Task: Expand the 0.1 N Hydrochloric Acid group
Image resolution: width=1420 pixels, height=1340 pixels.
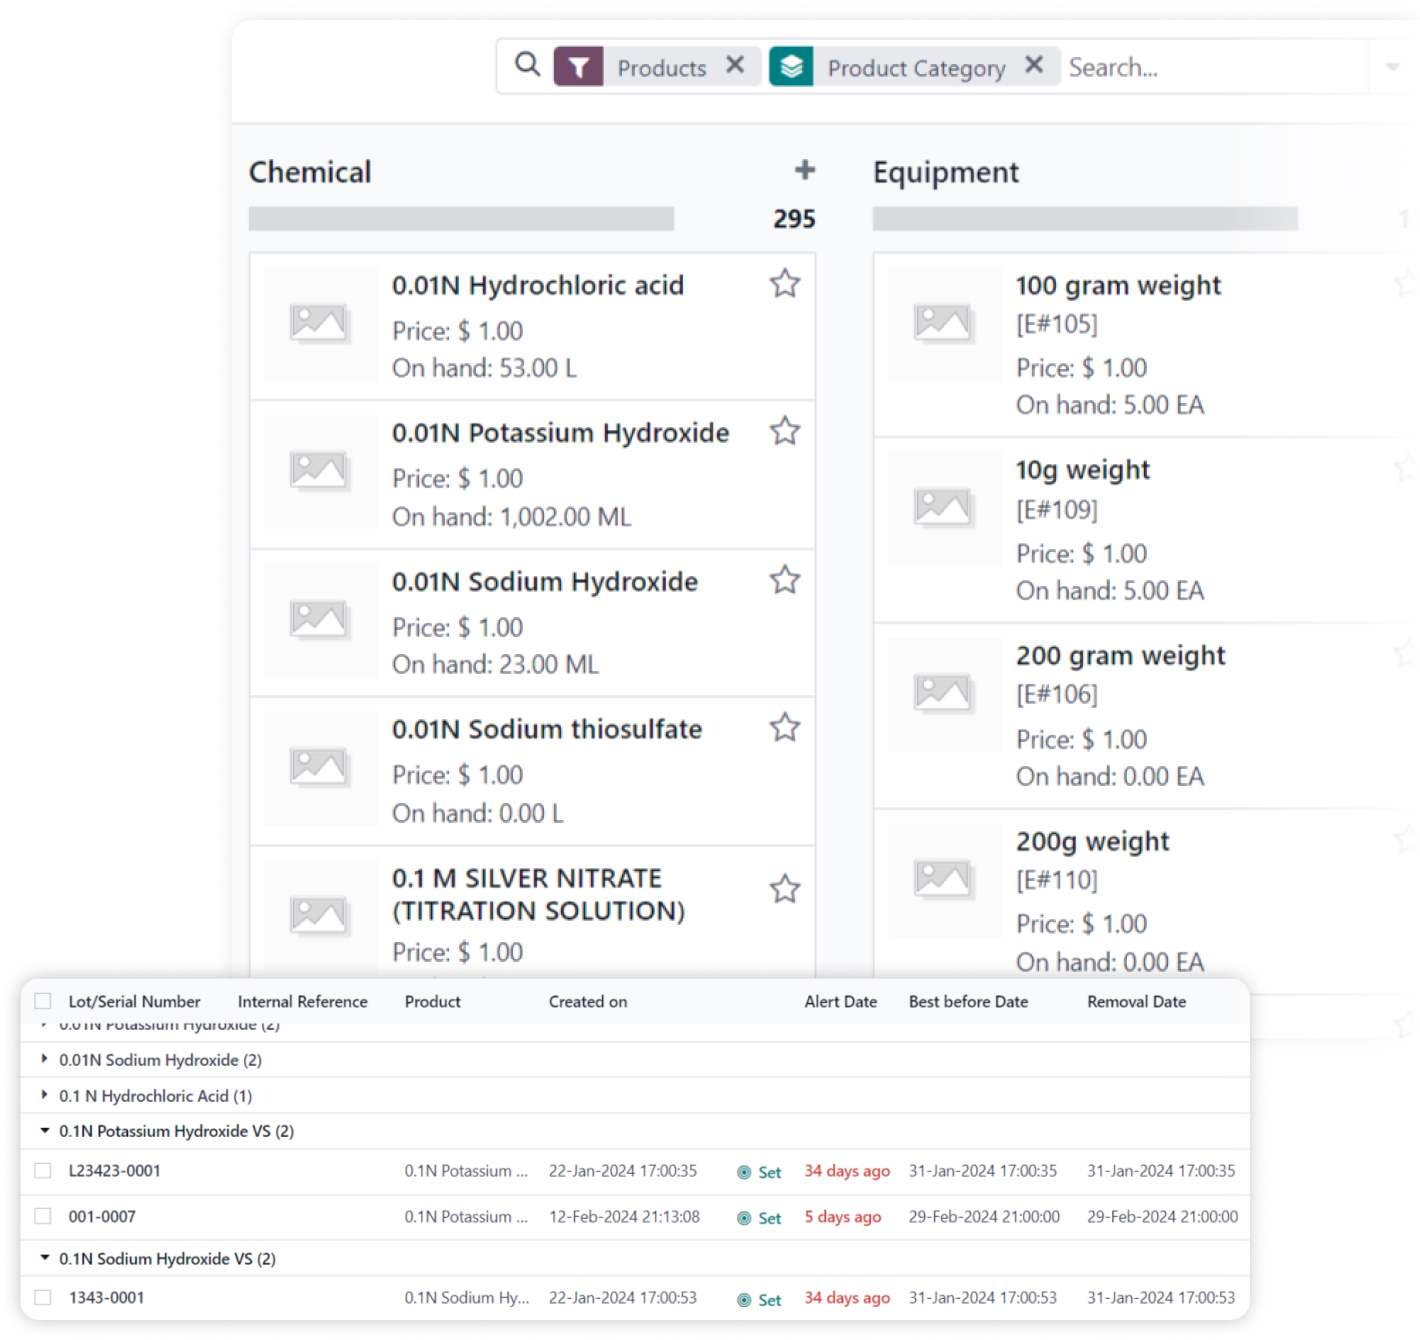Action: [45, 1095]
